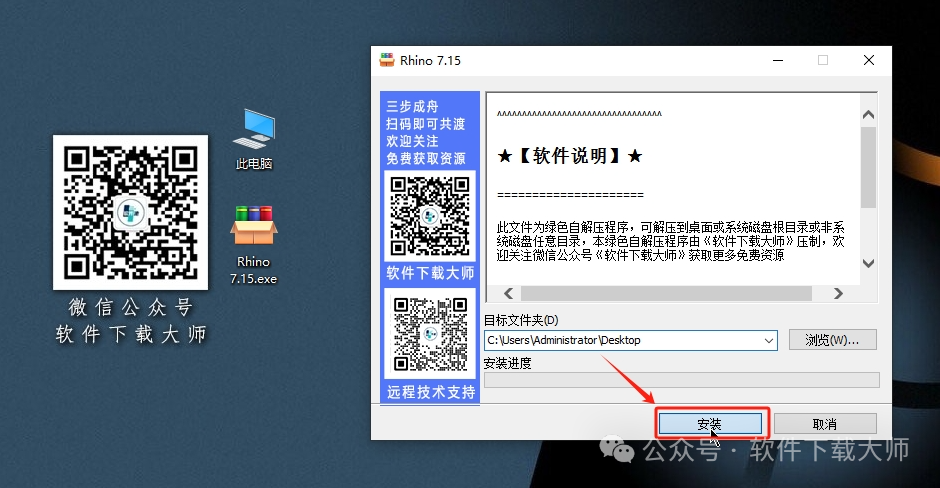
Task: Click the horizontal scrollbar right arrow
Action: (838, 293)
